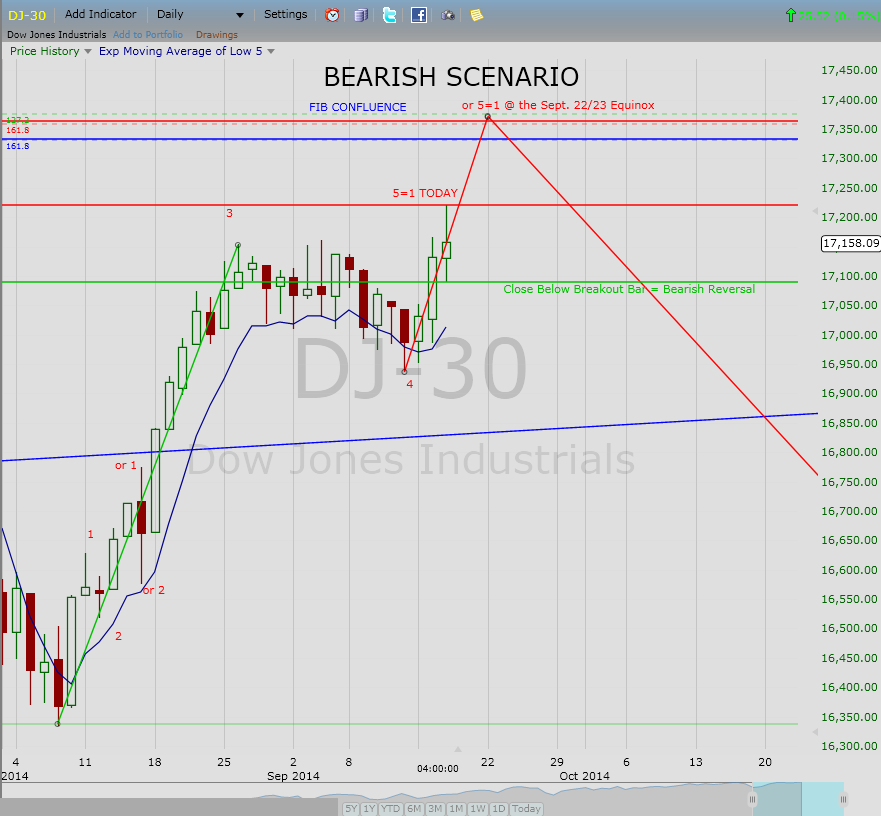Screen dimensions: 881x816
Task: Select the 1Y time range button
Action: (x=369, y=809)
